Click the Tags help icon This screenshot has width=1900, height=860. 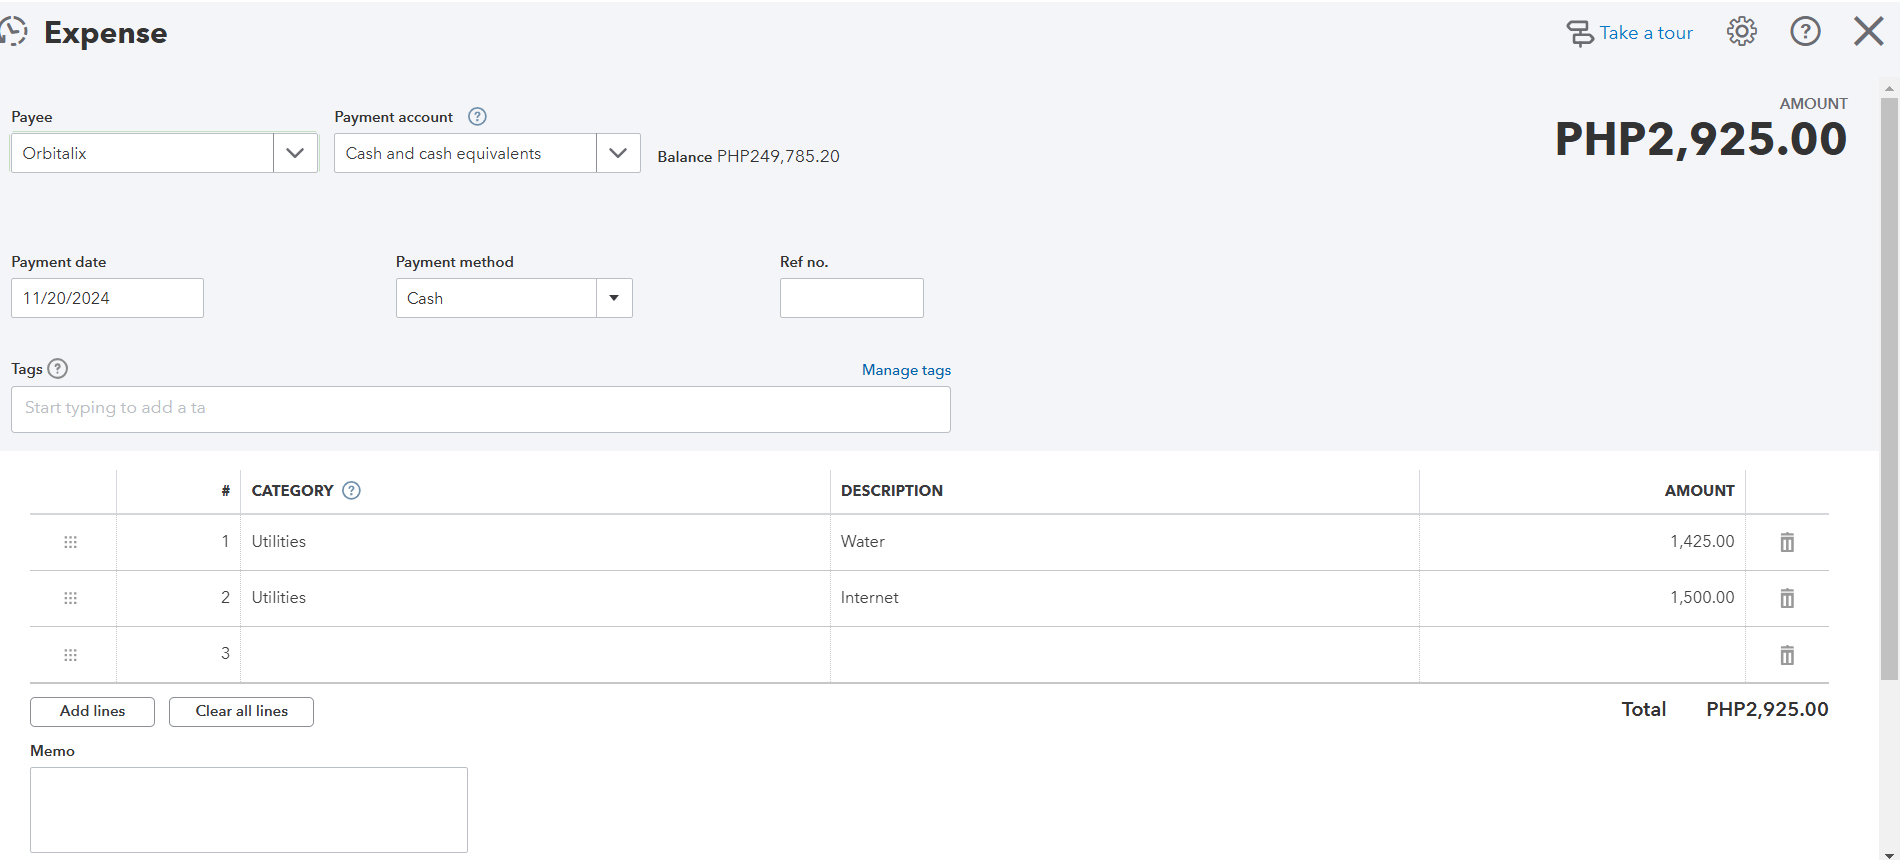tap(58, 369)
